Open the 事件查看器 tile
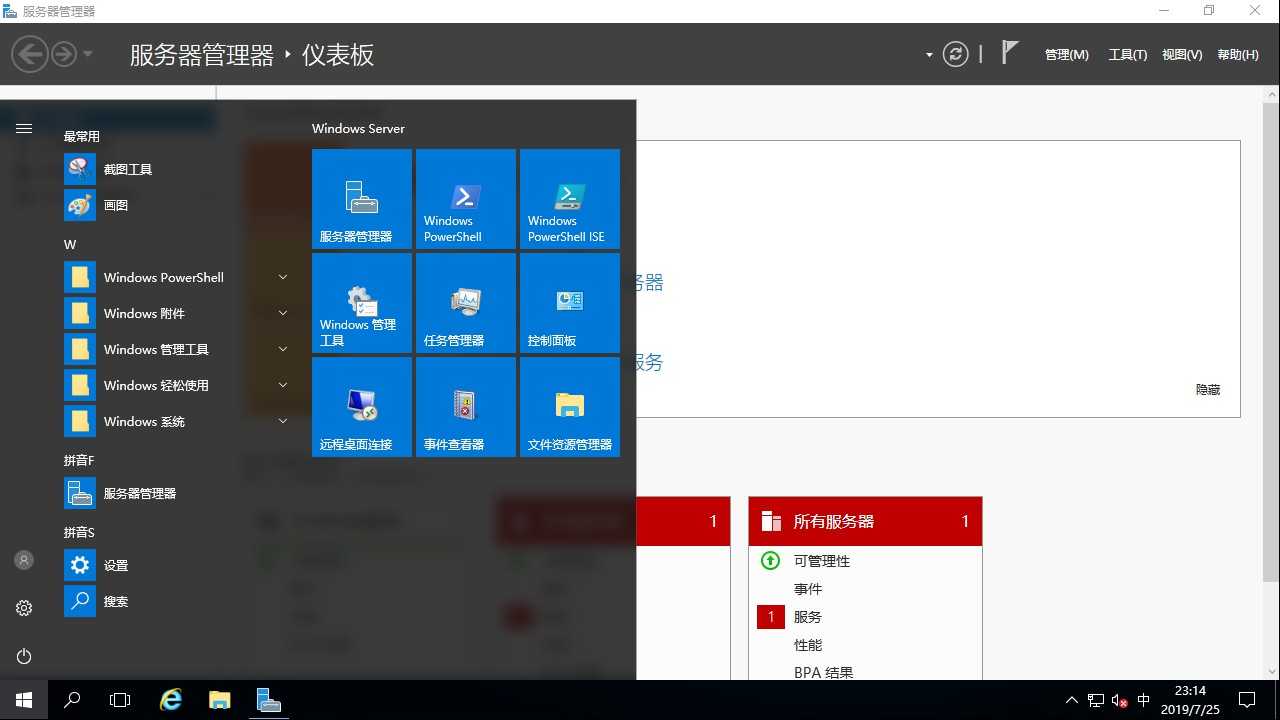 click(x=466, y=407)
